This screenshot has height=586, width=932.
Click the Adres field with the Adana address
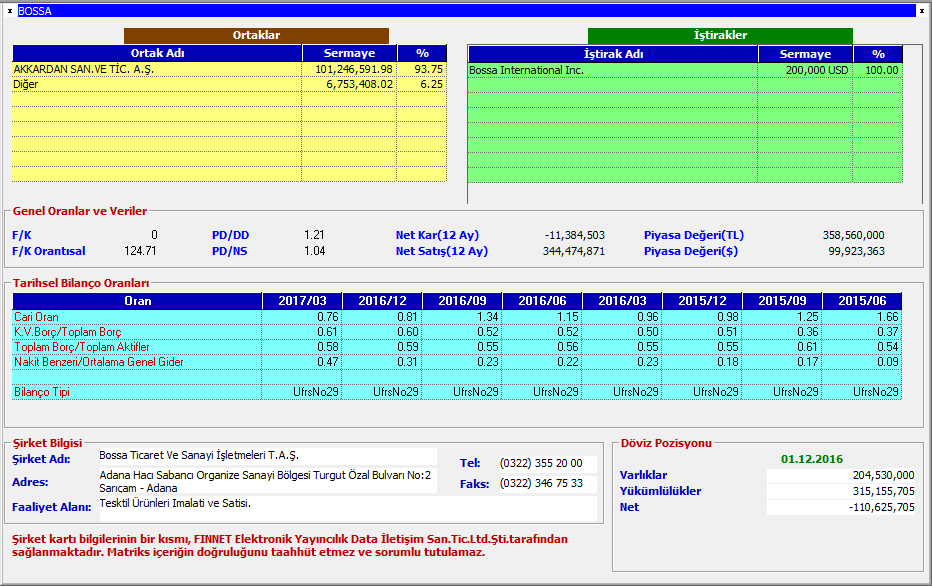point(267,481)
